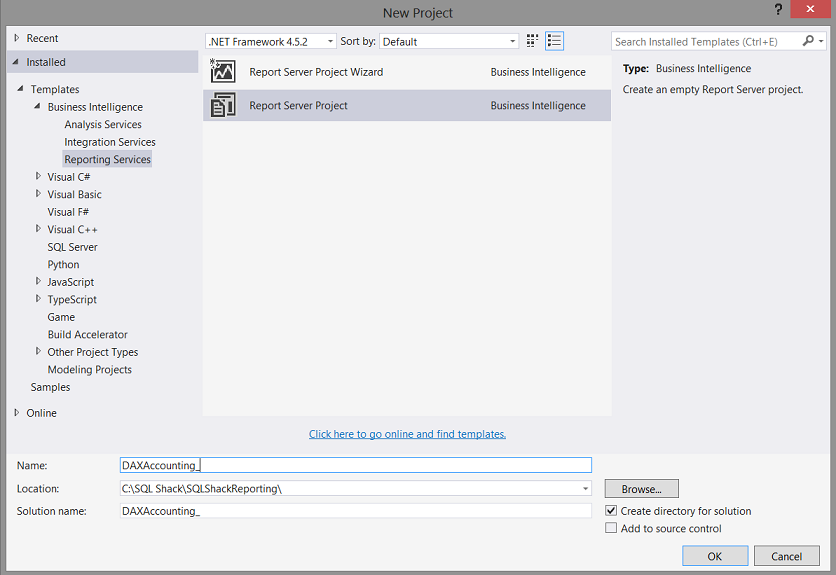Collapse the Templates node
The height and width of the screenshot is (575, 836).
tap(20, 89)
